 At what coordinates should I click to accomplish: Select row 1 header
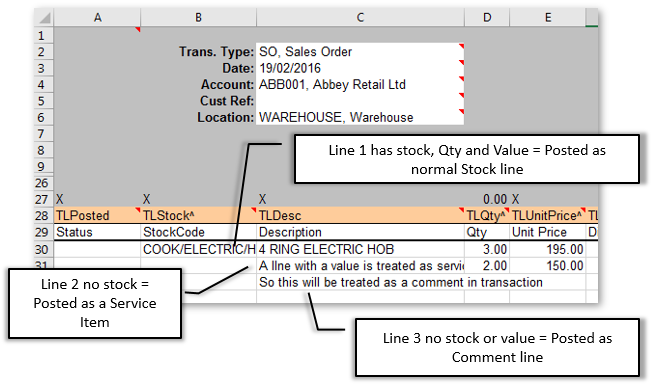tap(44, 35)
